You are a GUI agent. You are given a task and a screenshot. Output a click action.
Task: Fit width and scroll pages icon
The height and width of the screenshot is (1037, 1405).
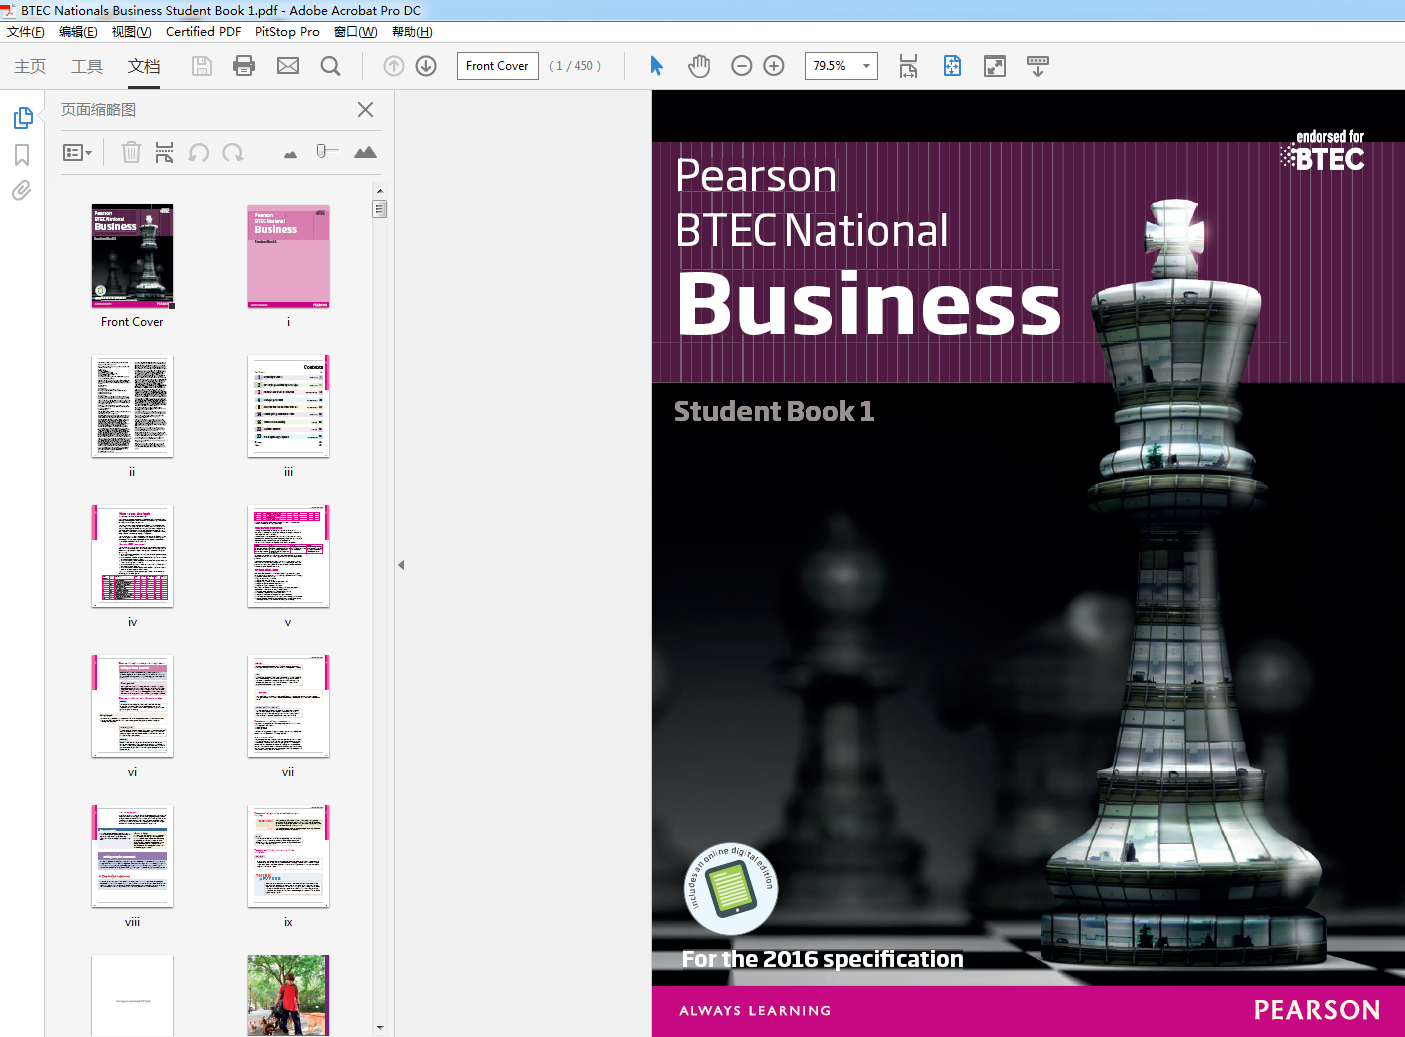click(908, 66)
